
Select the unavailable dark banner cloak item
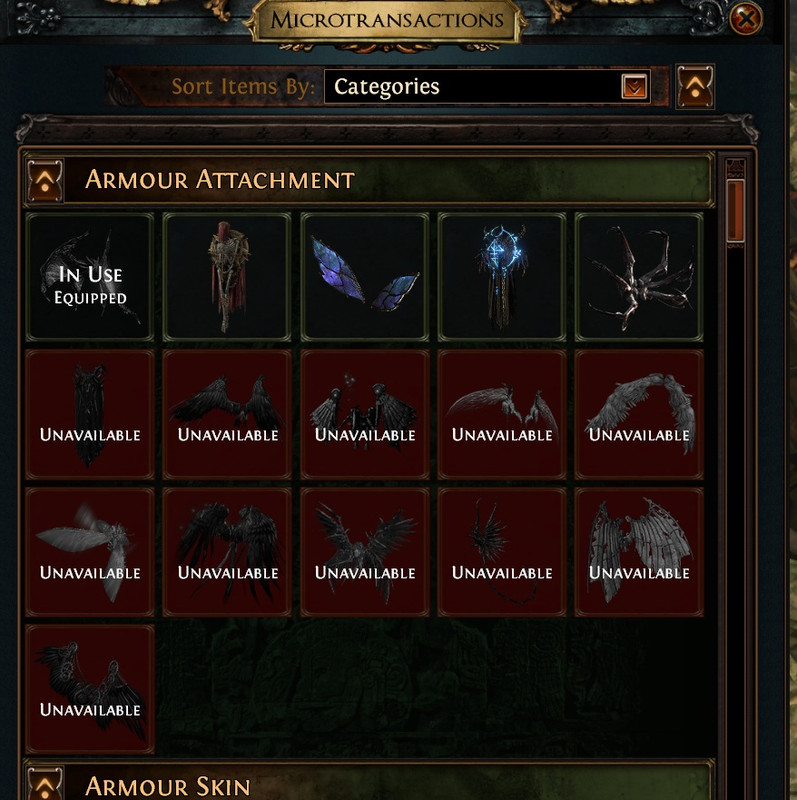[90, 414]
